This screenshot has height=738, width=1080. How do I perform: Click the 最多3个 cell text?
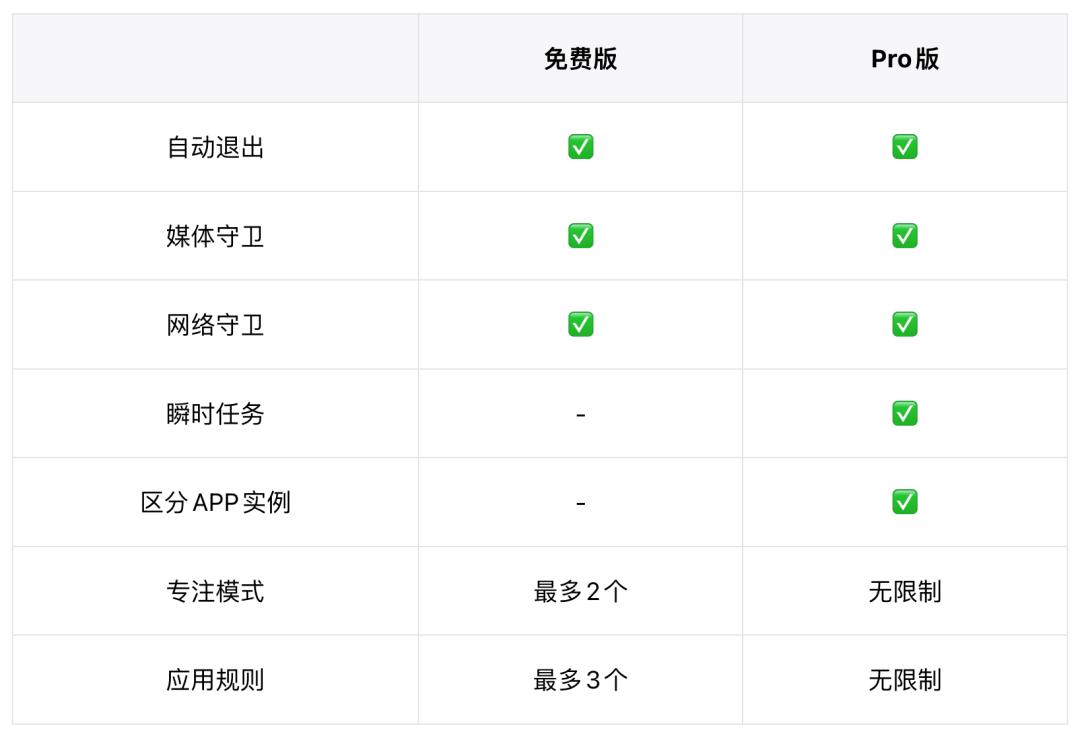(580, 680)
